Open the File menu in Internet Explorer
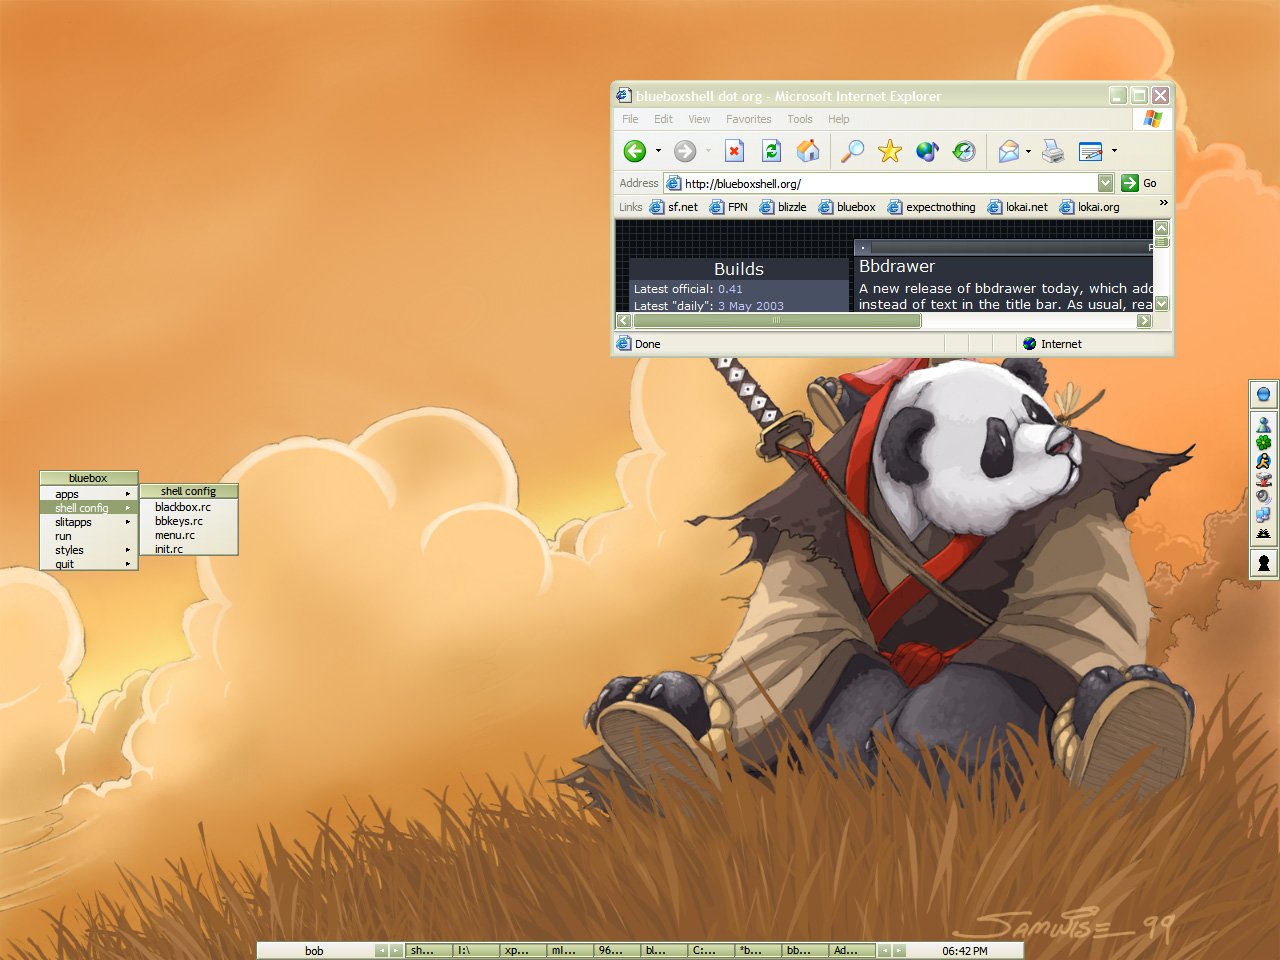The image size is (1280, 960). (630, 119)
